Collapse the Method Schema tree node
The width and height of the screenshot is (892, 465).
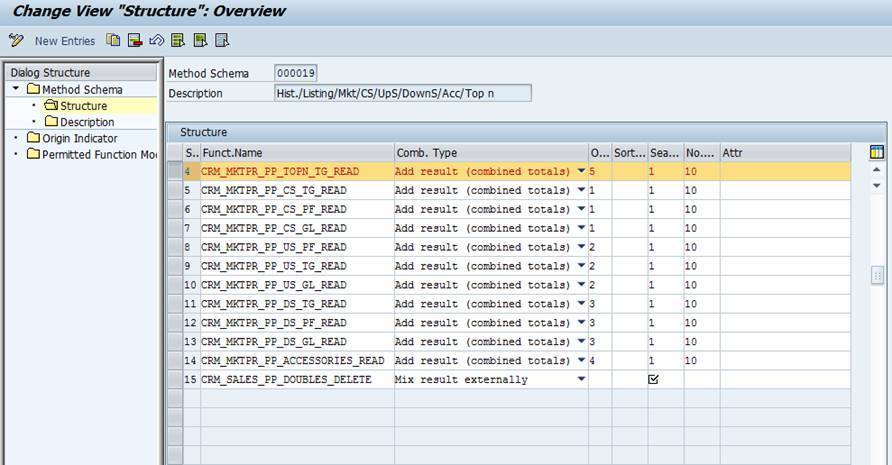point(16,89)
